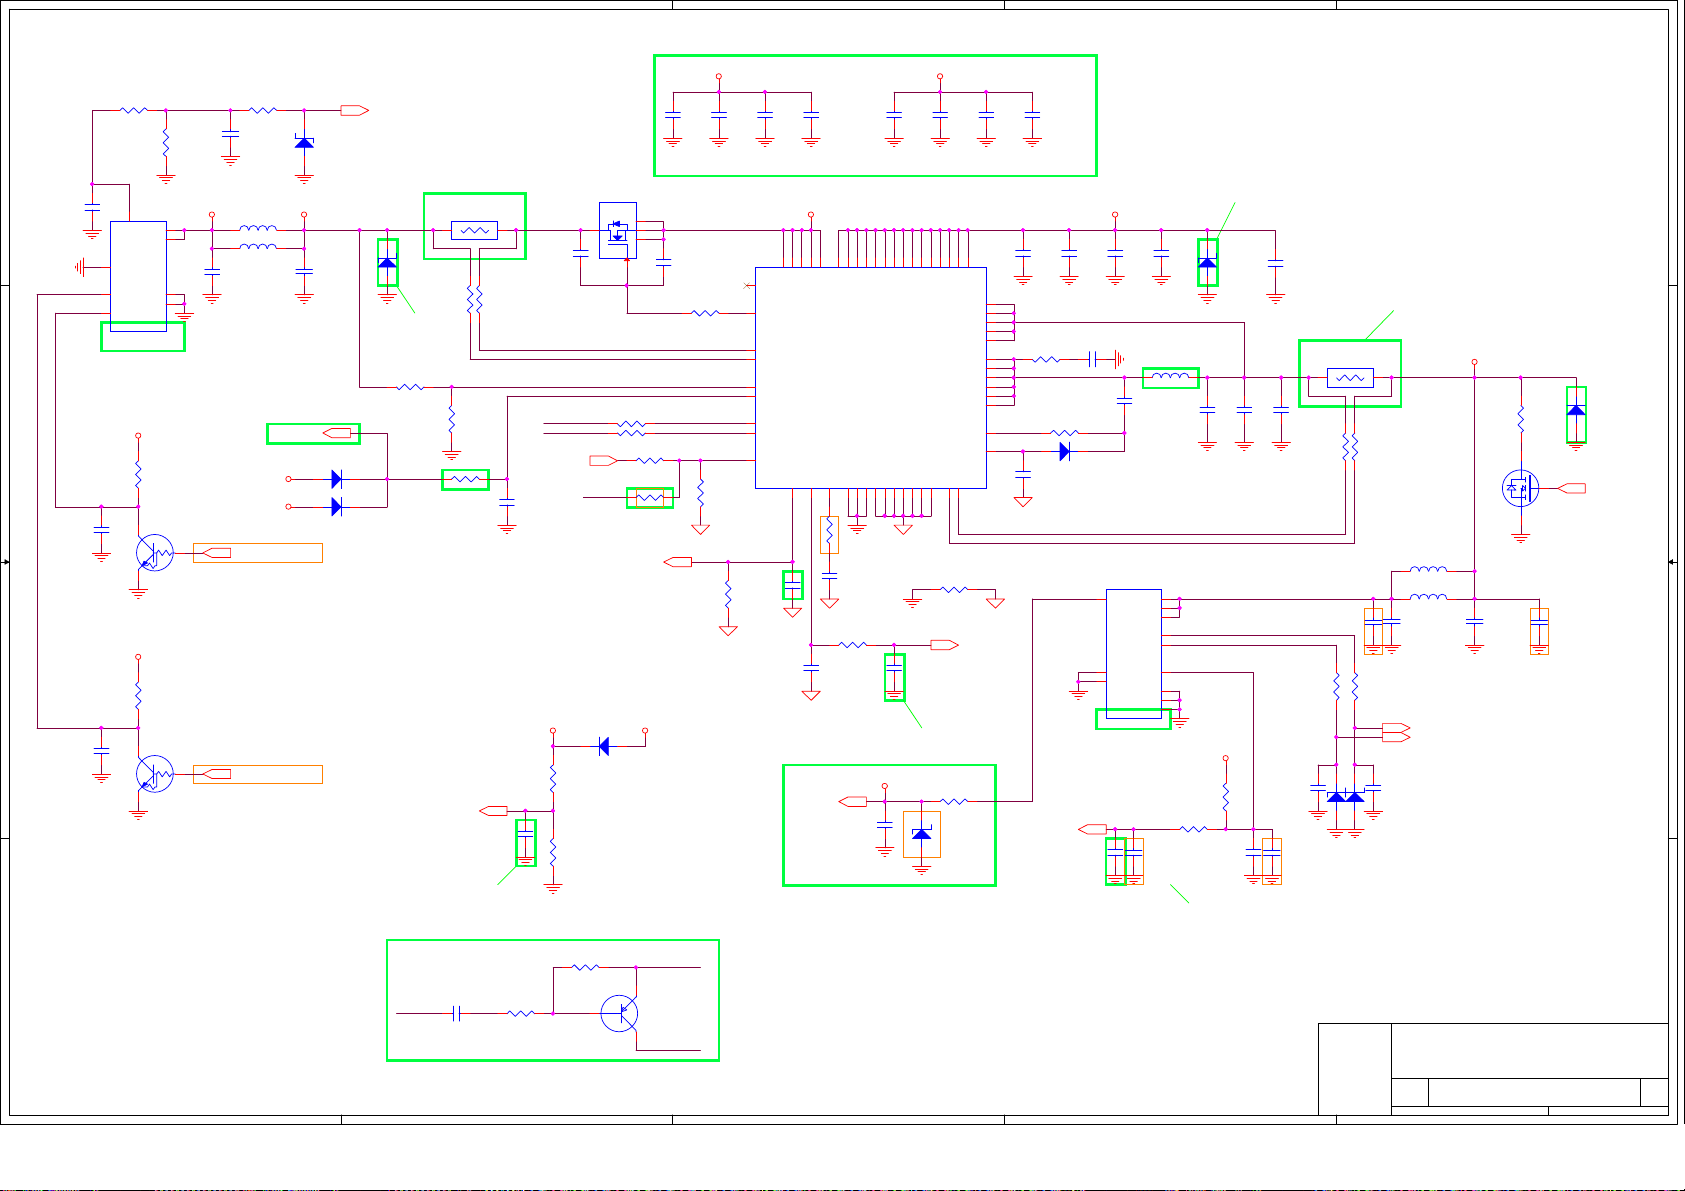Select the boxed sense resistor on the right output rail
Screen dimensions: 1685x1191
[x=1350, y=378]
